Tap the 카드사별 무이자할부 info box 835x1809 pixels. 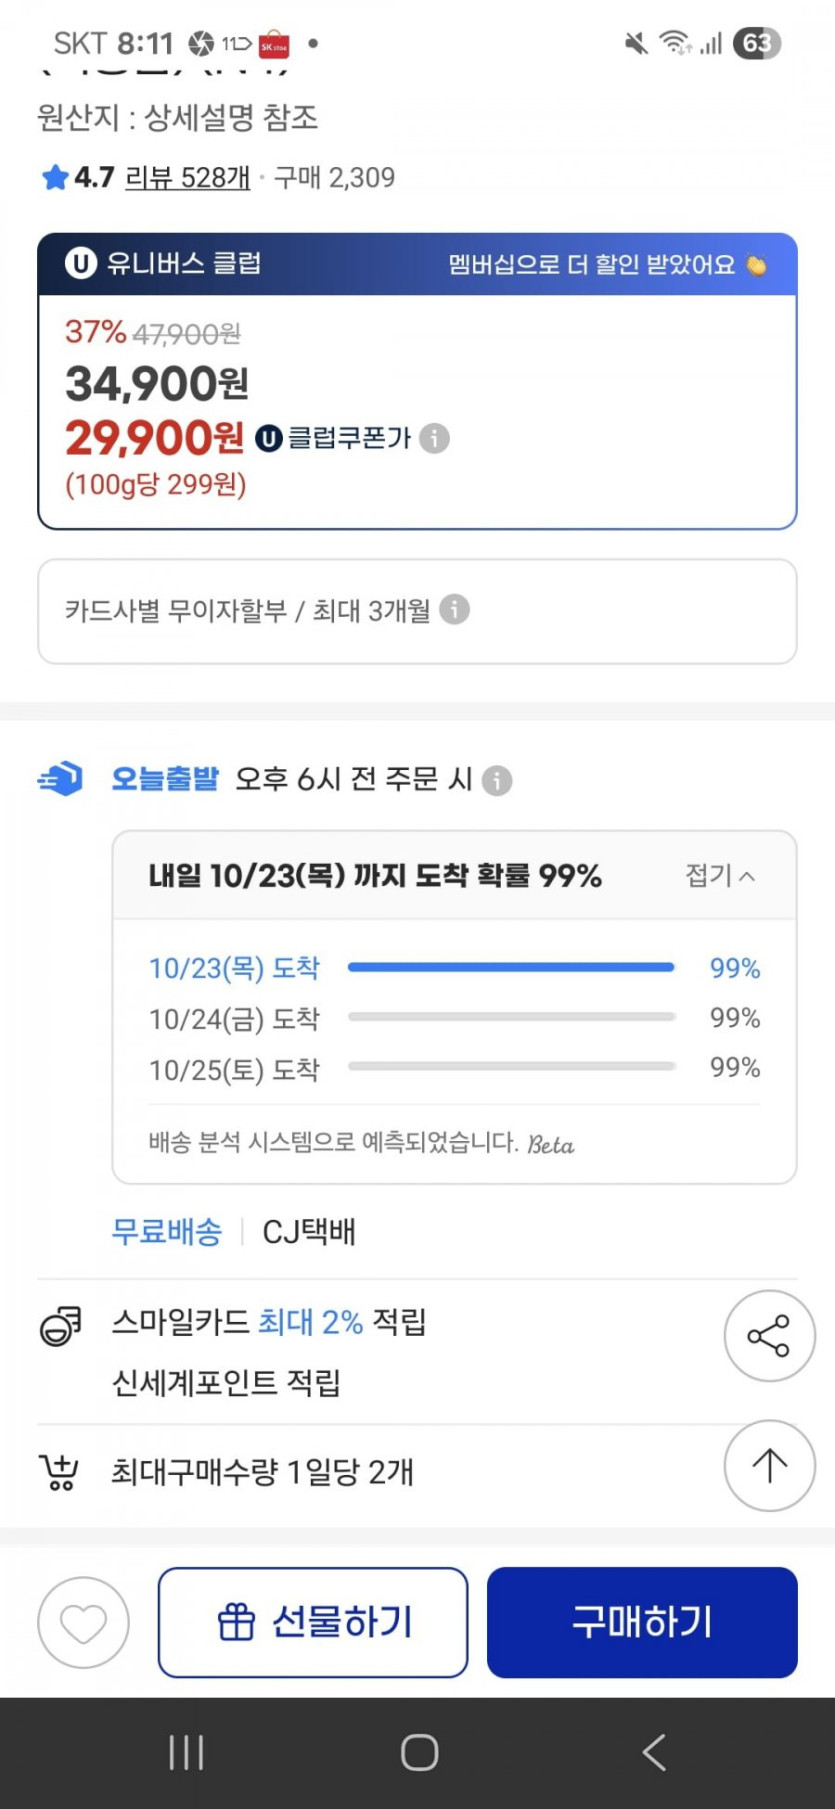(x=417, y=611)
